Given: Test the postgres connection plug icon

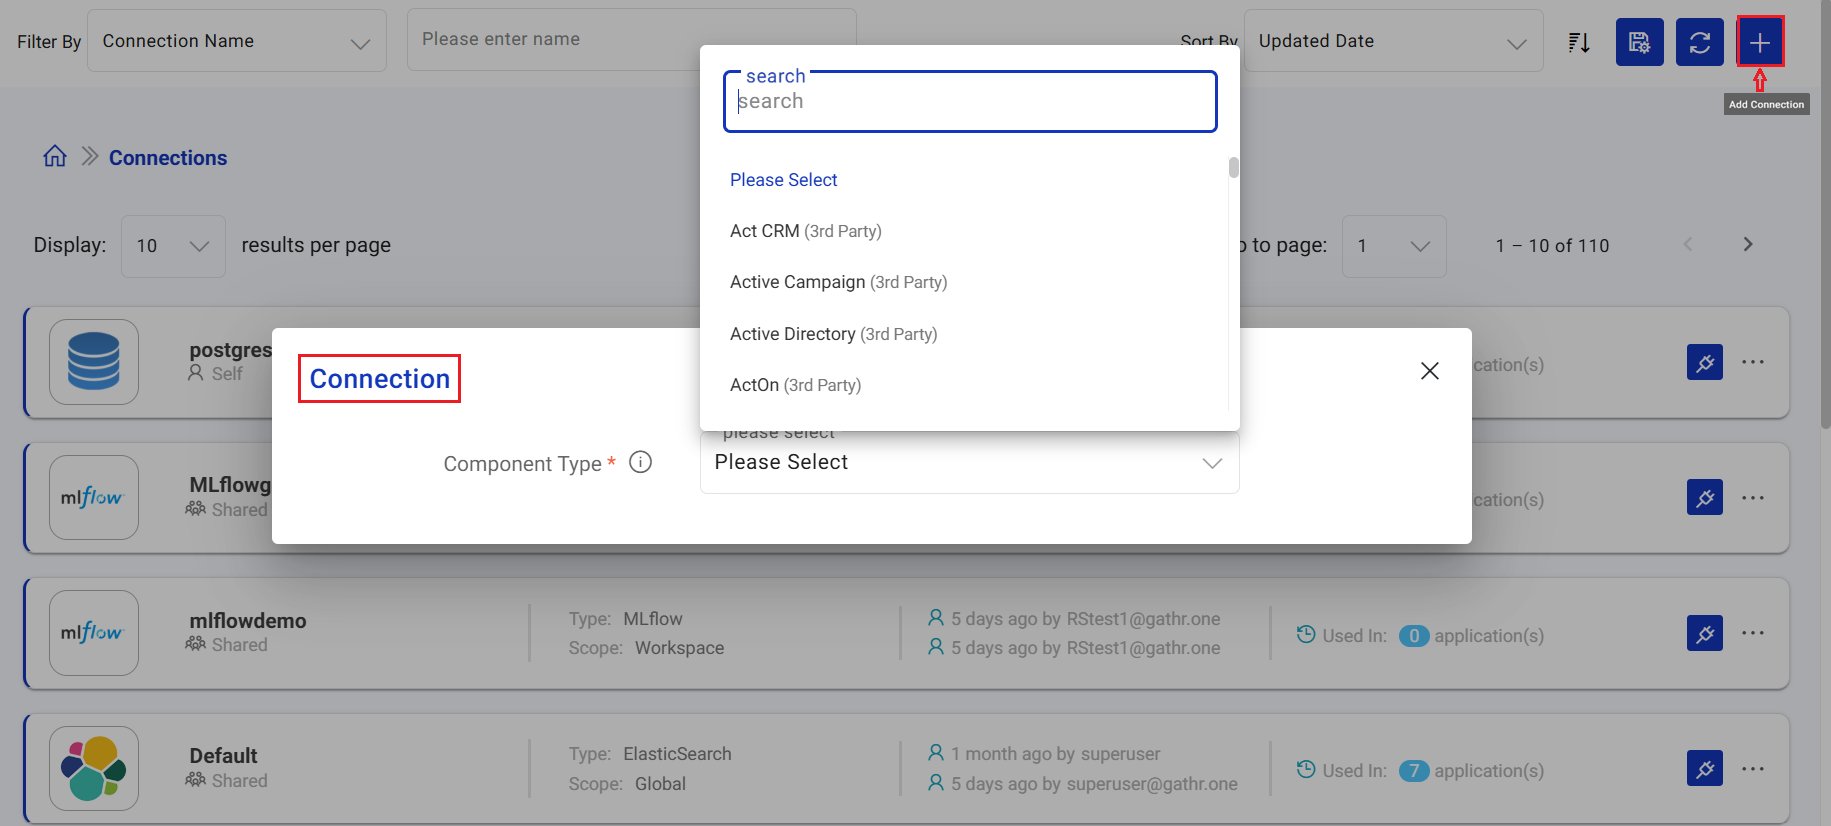Looking at the screenshot, I should (1704, 362).
